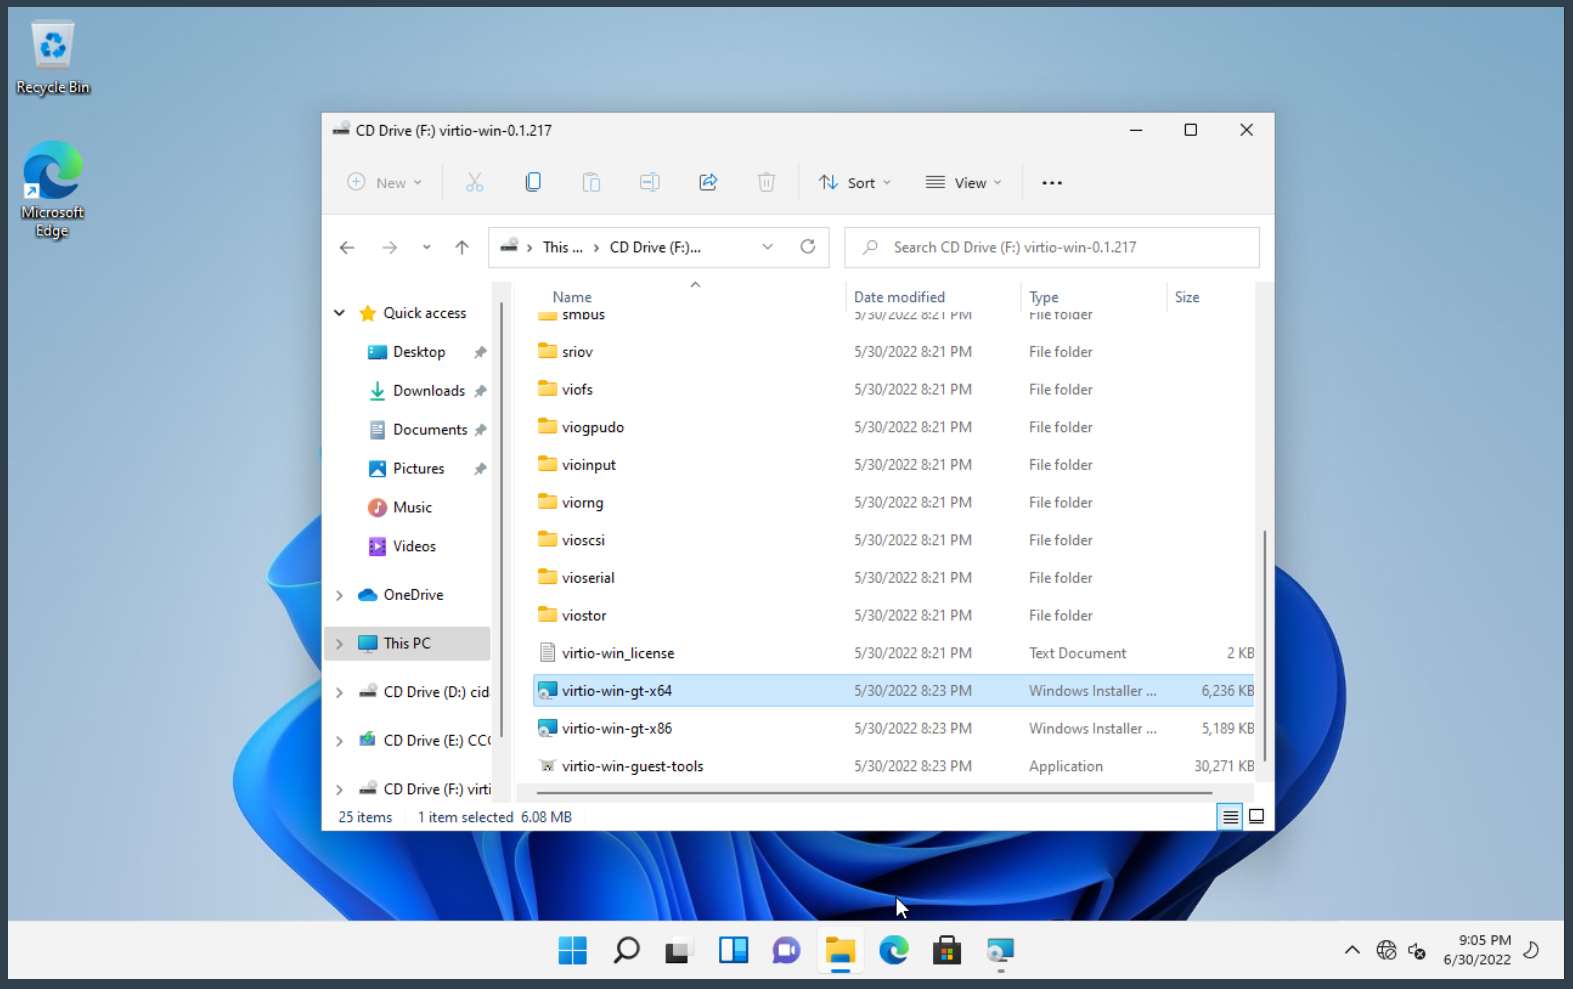The image size is (1573, 989).
Task: Click the Share icon in toolbar
Action: (x=708, y=182)
